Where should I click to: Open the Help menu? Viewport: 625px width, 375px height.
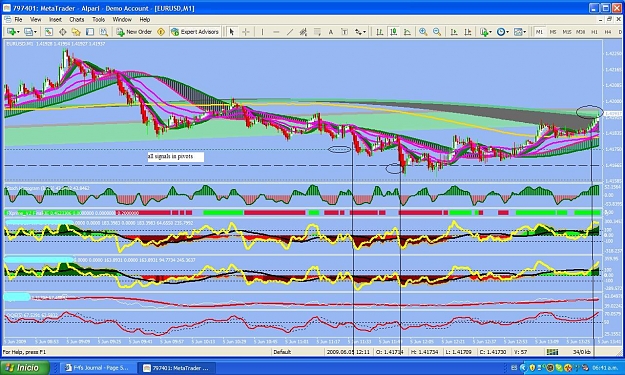click(x=145, y=19)
